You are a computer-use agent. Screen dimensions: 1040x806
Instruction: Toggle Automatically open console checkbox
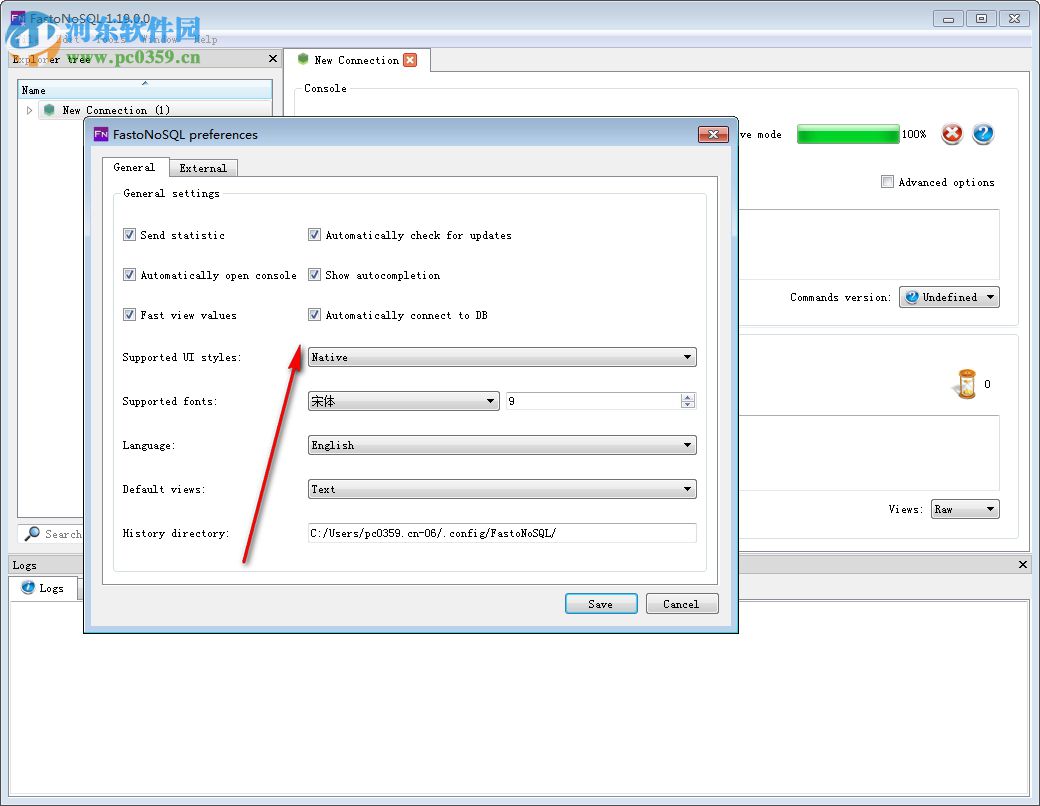[129, 275]
